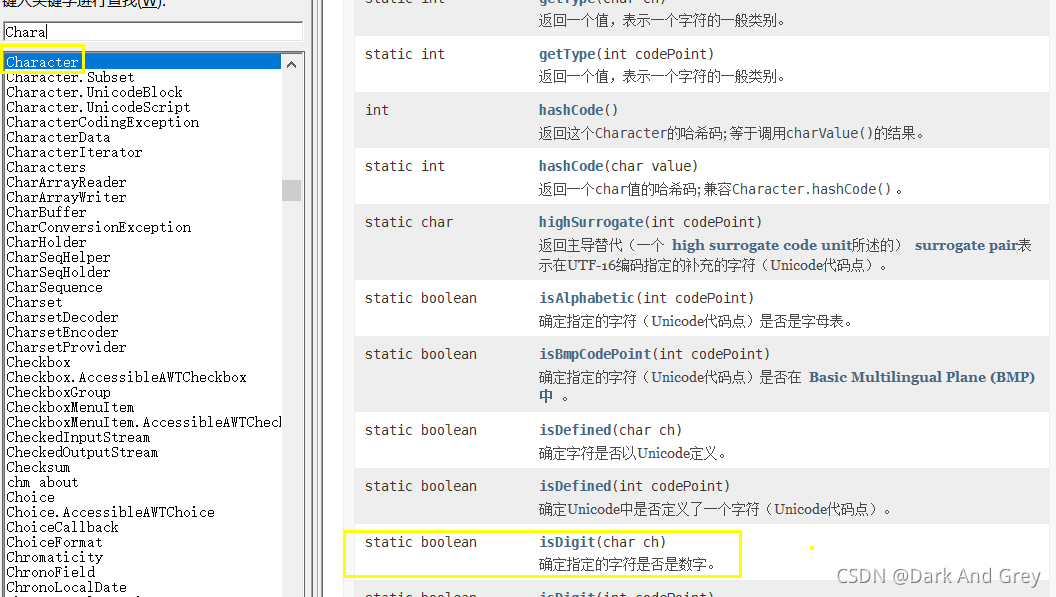Select CharSequence entry
The height and width of the screenshot is (597, 1056).
(x=54, y=287)
